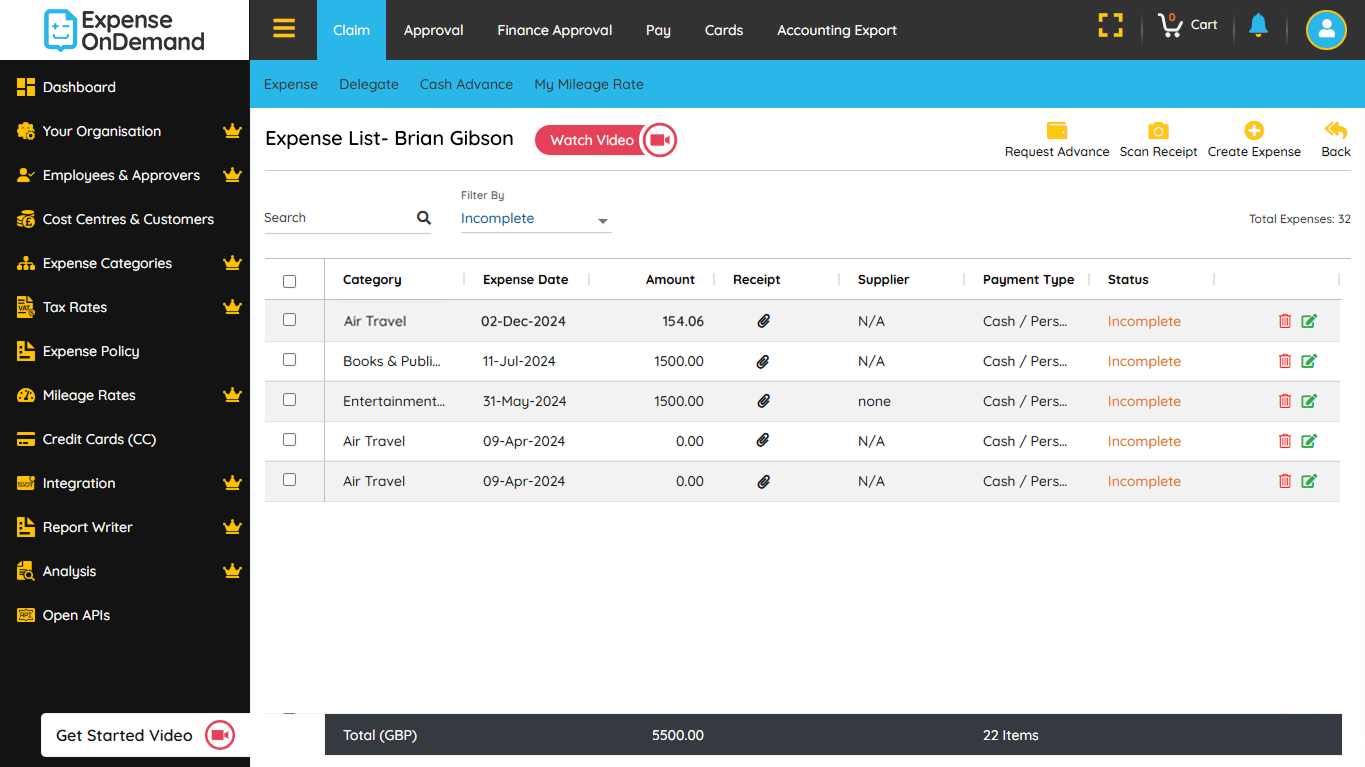
Task: Click the 31-May-2024 date cell
Action: click(x=524, y=401)
